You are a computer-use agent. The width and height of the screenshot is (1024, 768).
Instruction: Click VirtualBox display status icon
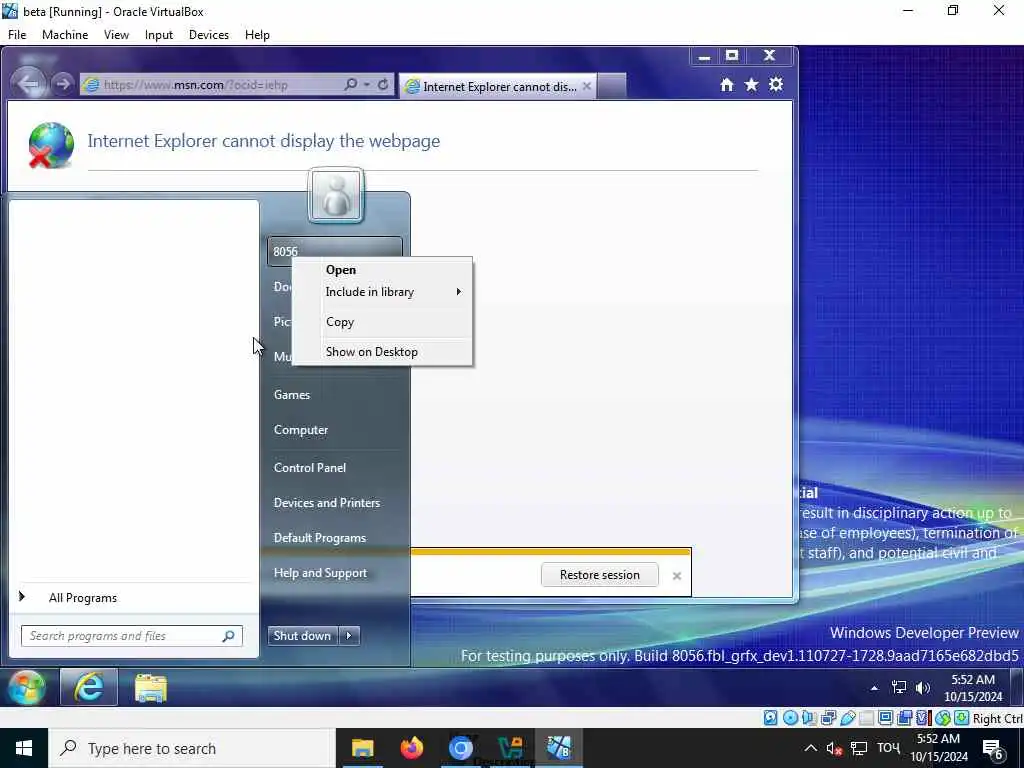coord(886,718)
